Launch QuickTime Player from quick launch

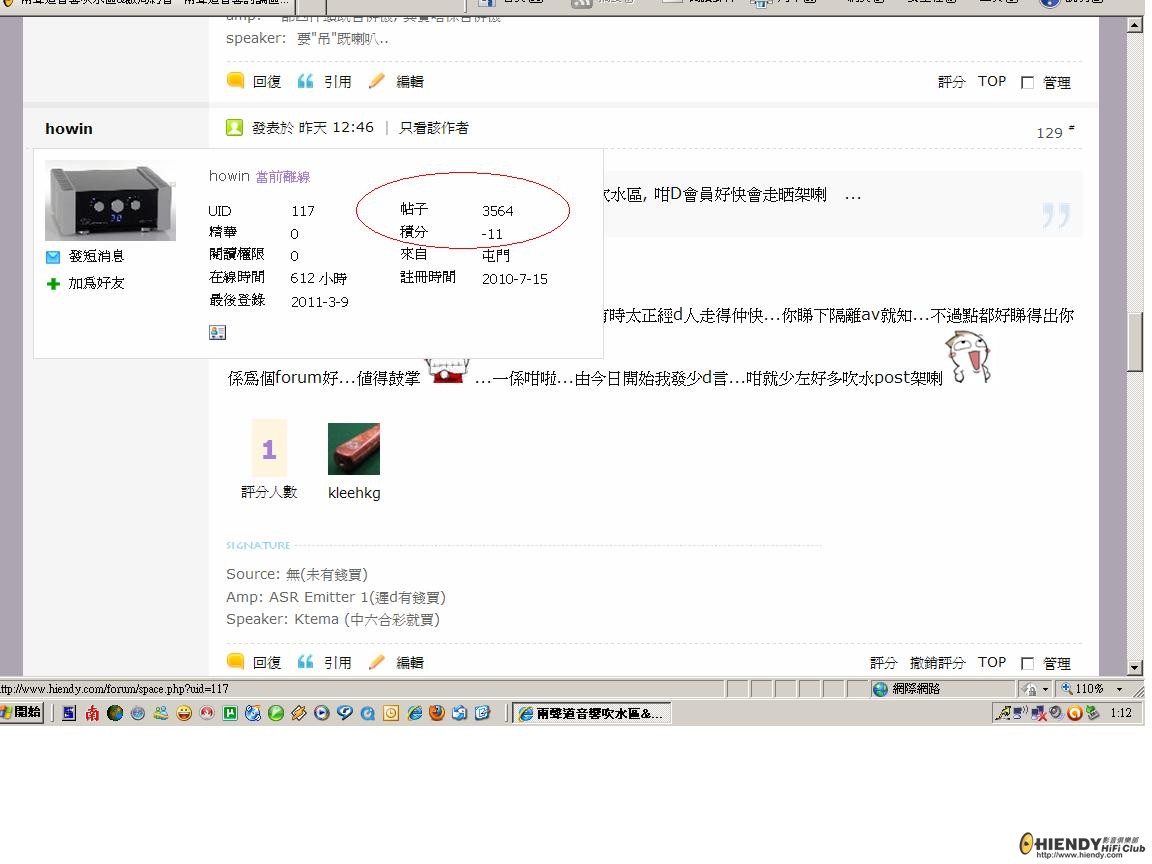tap(367, 713)
